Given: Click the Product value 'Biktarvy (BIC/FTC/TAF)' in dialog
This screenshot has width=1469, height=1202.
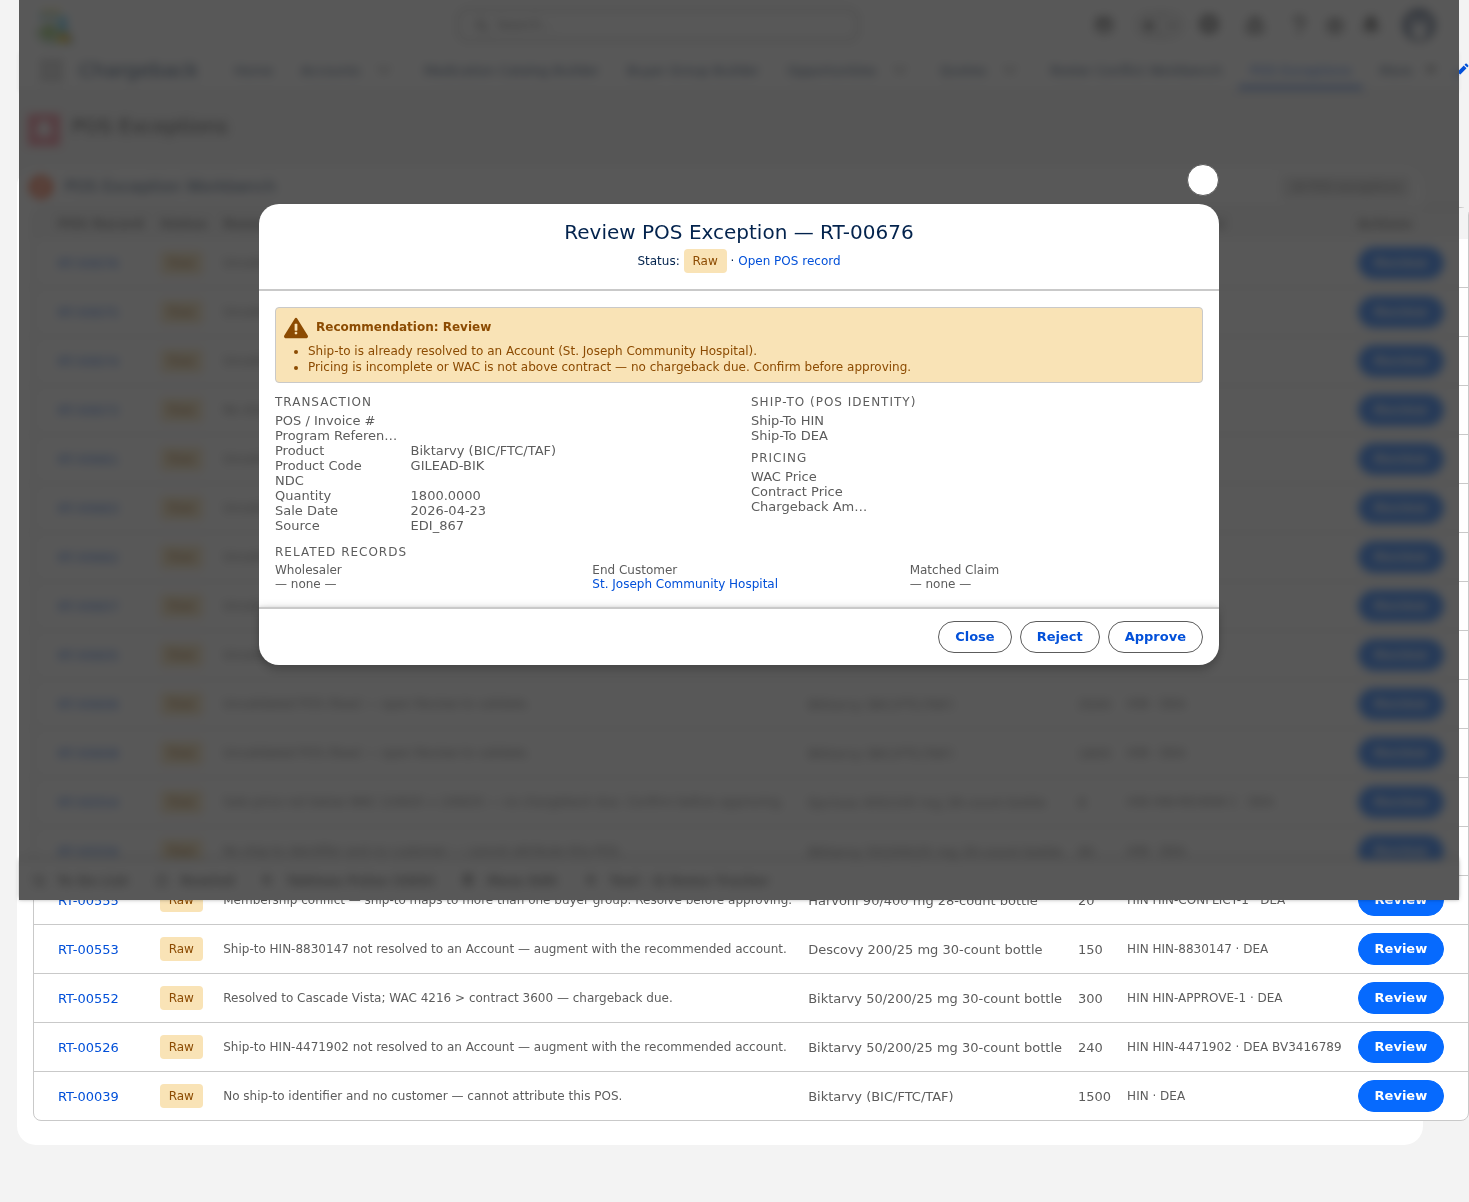Looking at the screenshot, I should click(x=483, y=451).
